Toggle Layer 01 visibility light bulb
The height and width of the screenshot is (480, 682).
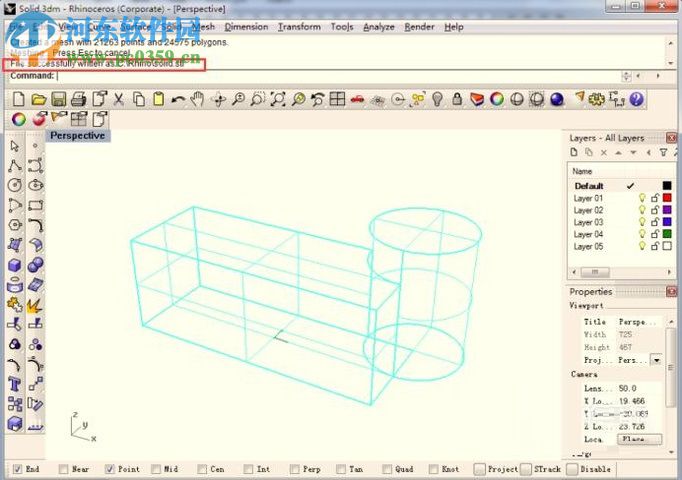pyautogui.click(x=642, y=198)
